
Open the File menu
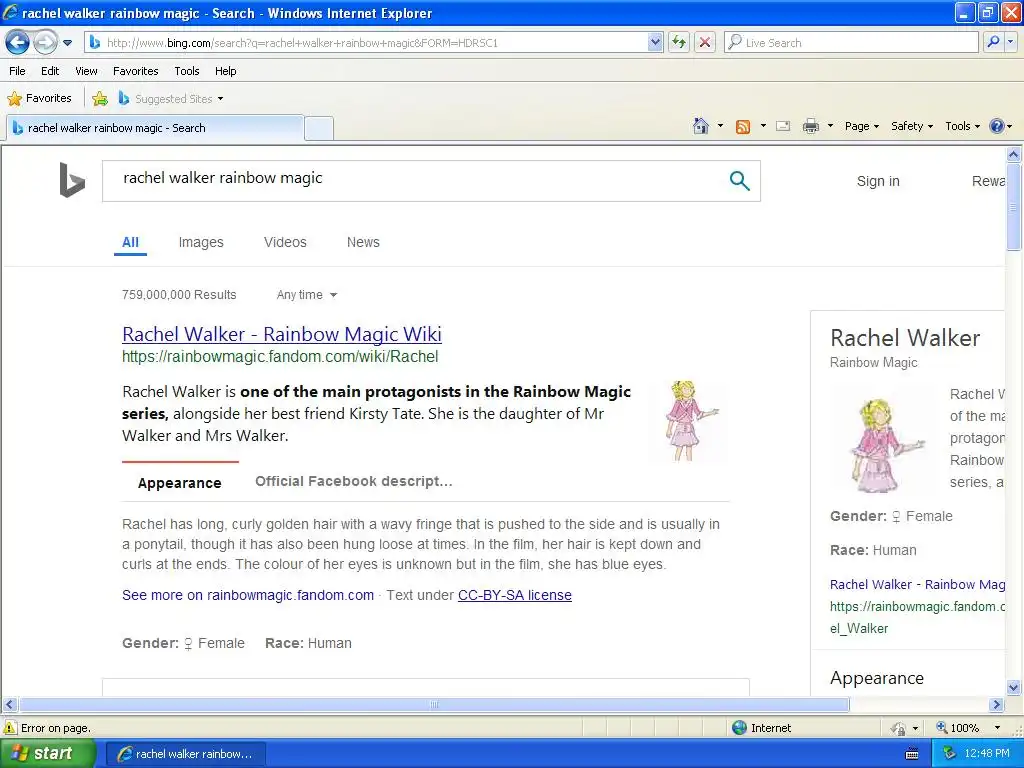(x=18, y=71)
